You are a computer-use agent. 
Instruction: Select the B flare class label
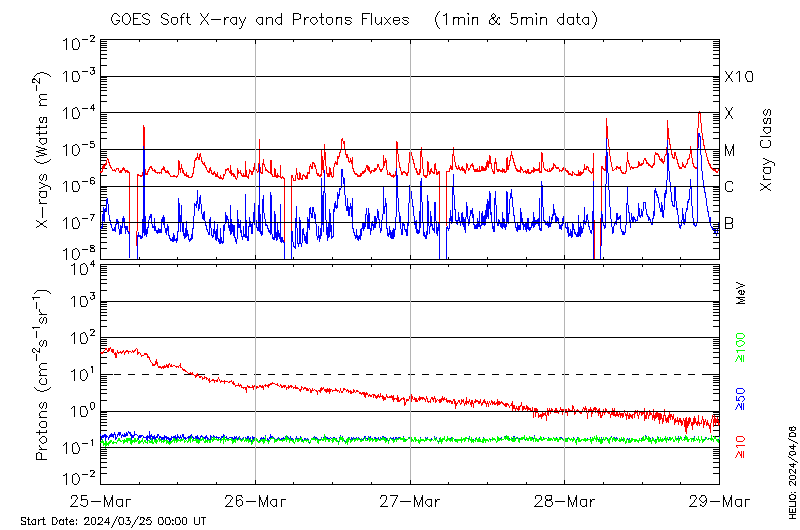pos(730,223)
